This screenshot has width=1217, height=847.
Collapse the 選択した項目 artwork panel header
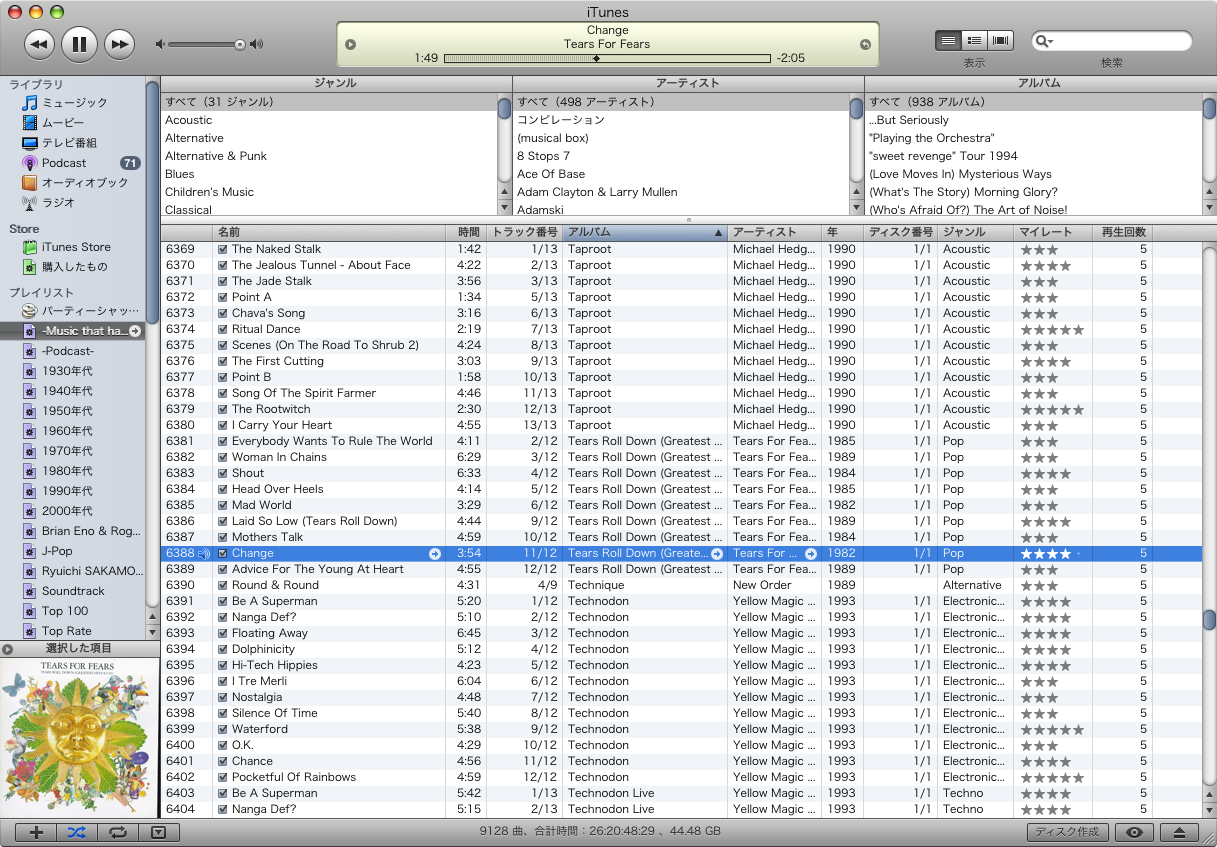(79, 649)
